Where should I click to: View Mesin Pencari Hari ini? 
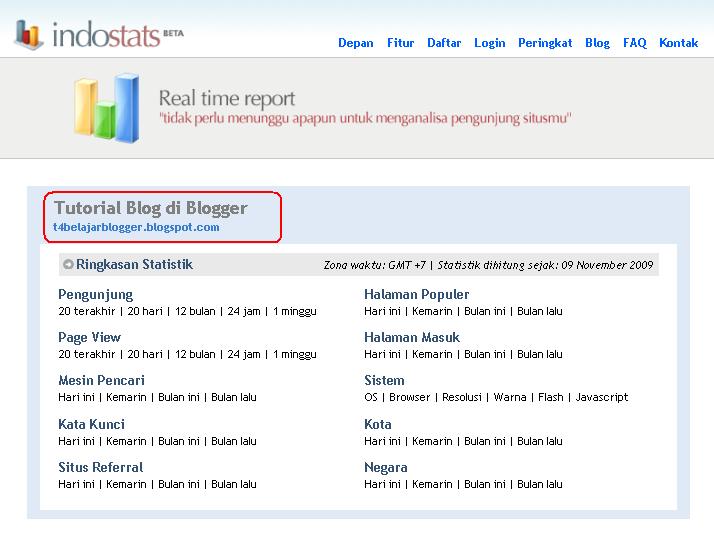(76, 397)
